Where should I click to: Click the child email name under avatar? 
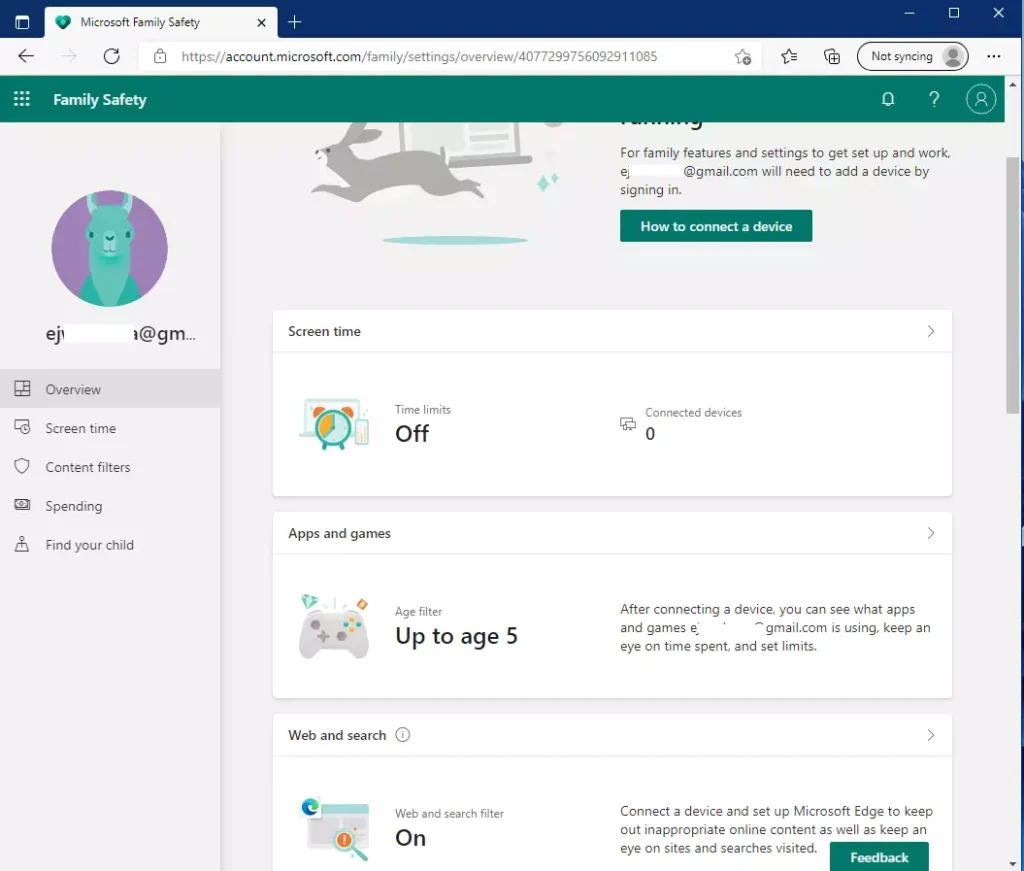pos(121,334)
